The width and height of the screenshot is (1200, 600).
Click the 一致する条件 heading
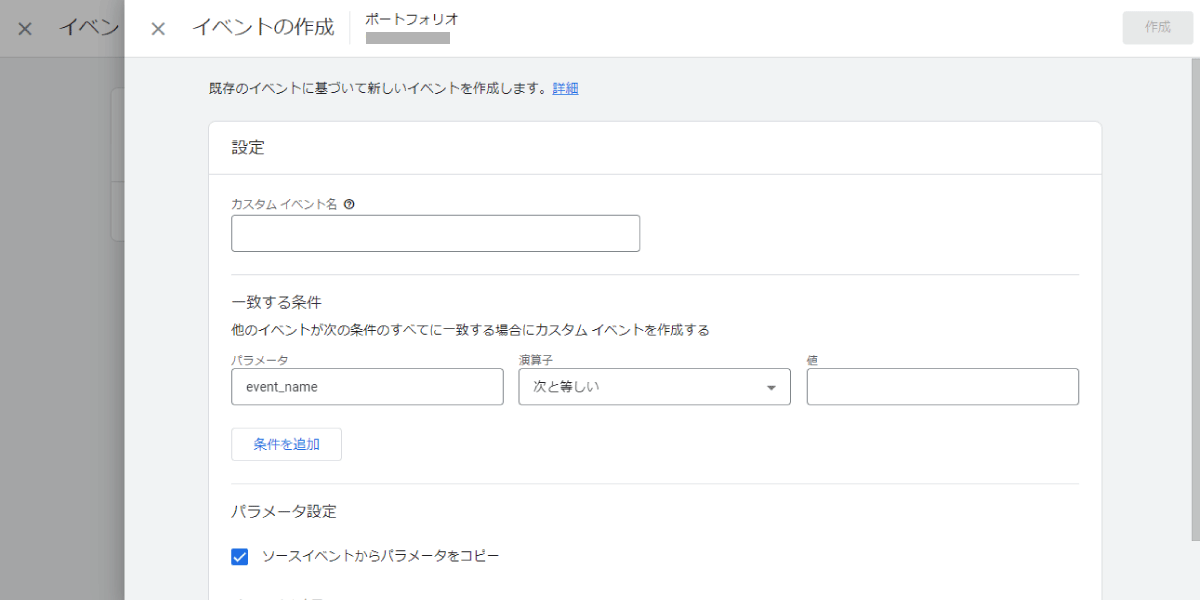pyautogui.click(x=276, y=302)
